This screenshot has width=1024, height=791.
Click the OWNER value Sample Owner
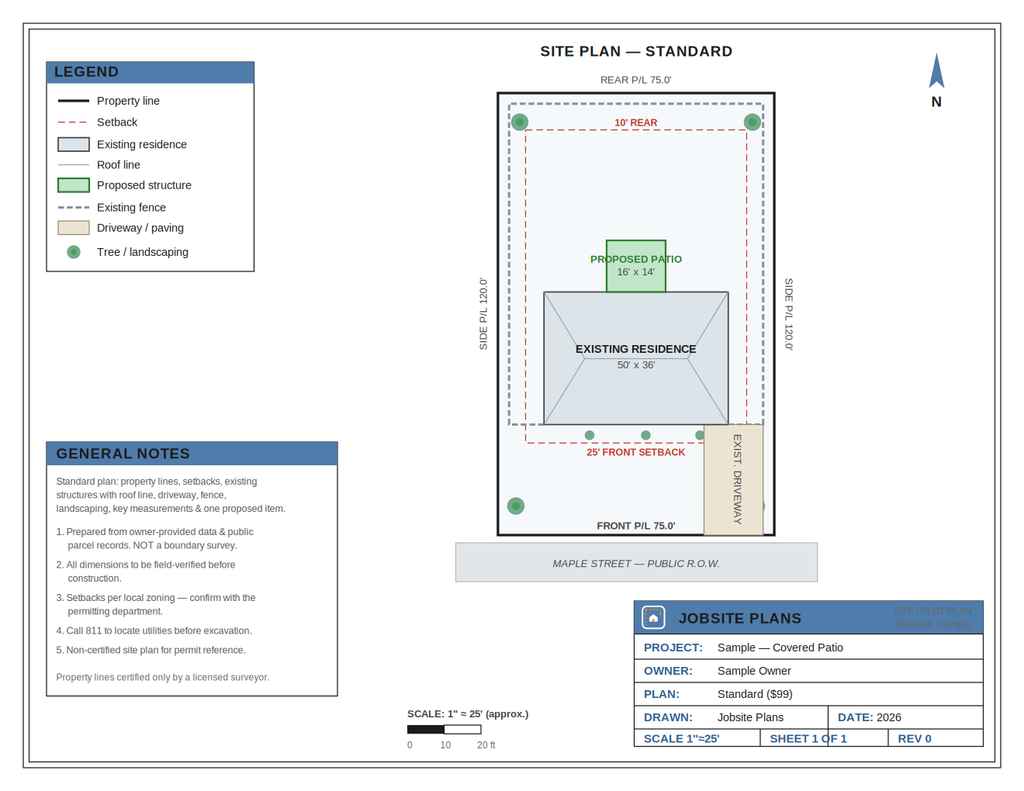[x=754, y=671]
